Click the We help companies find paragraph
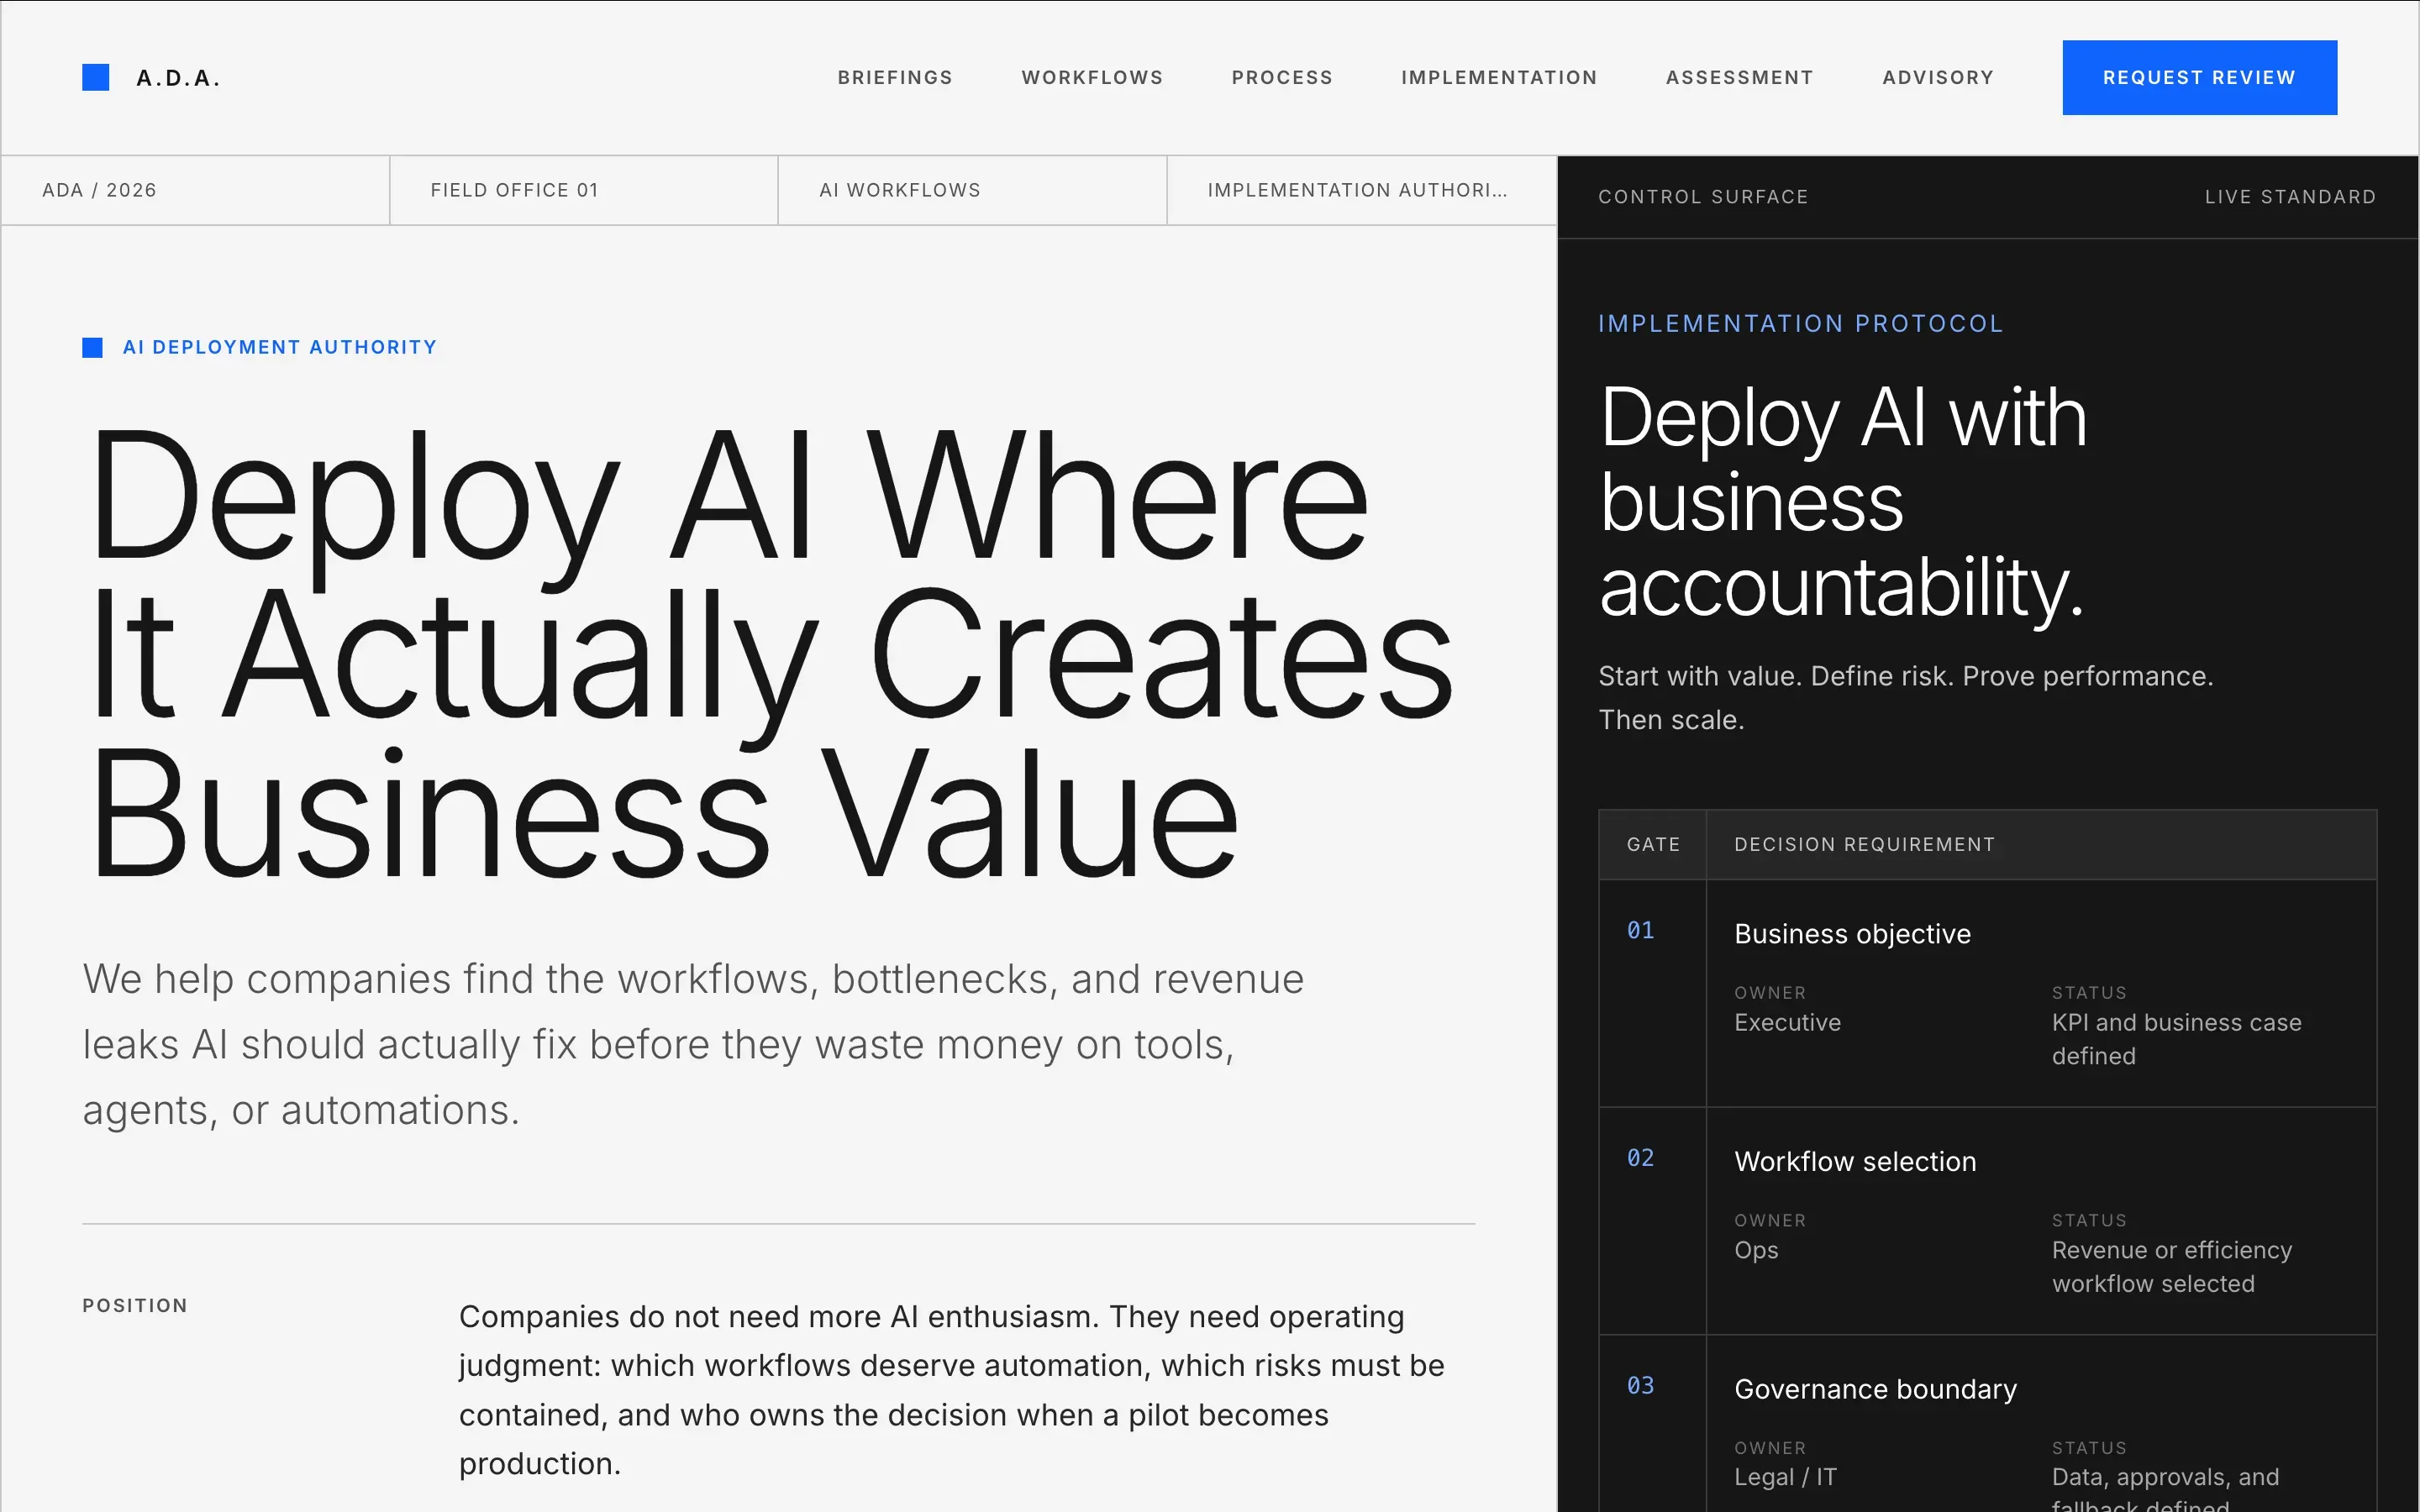This screenshot has height=1512, width=2420. [x=693, y=1044]
